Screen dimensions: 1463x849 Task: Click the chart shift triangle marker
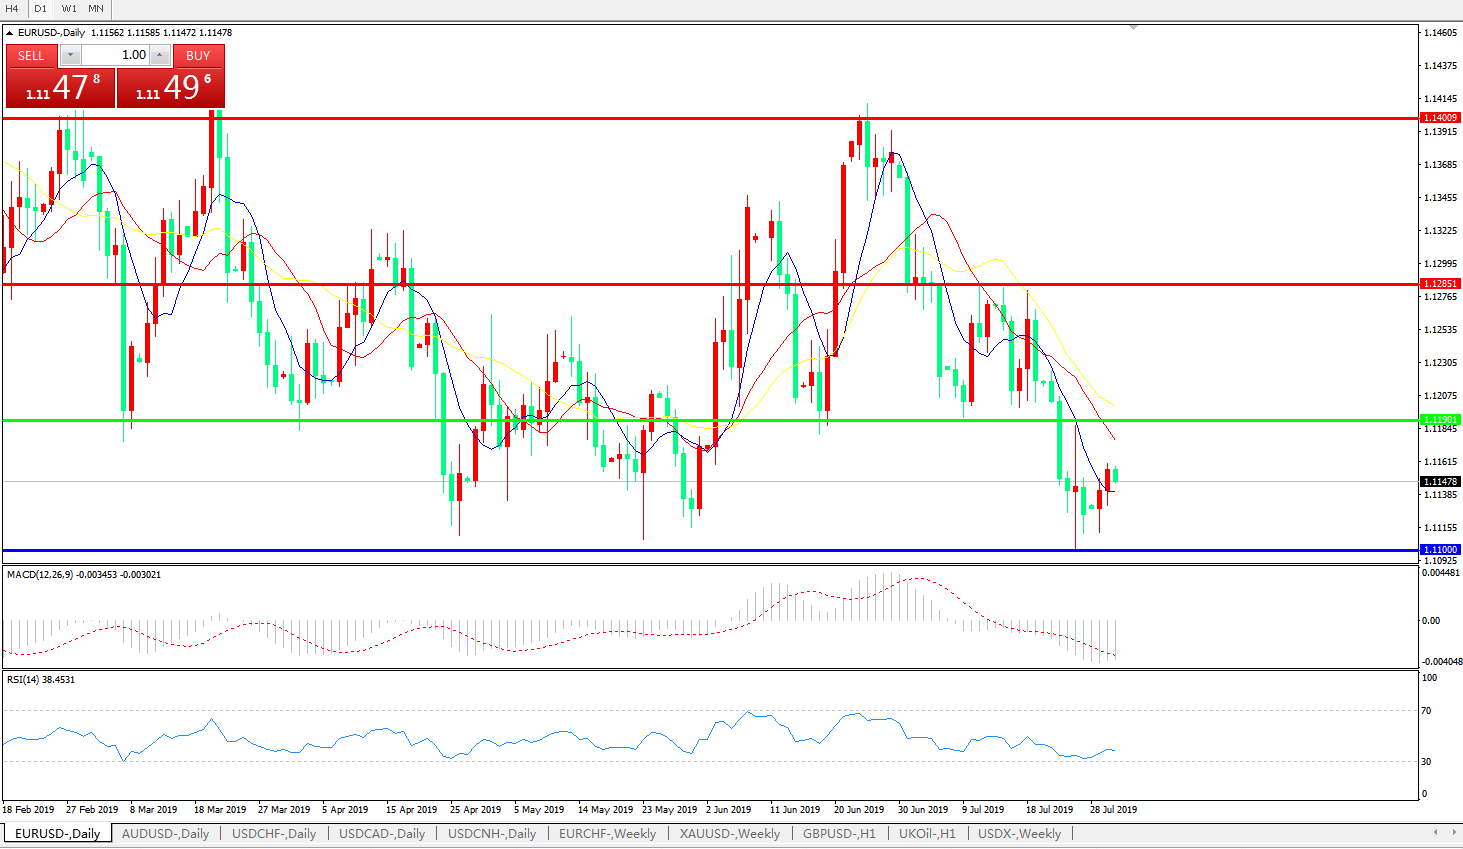[x=1133, y=28]
